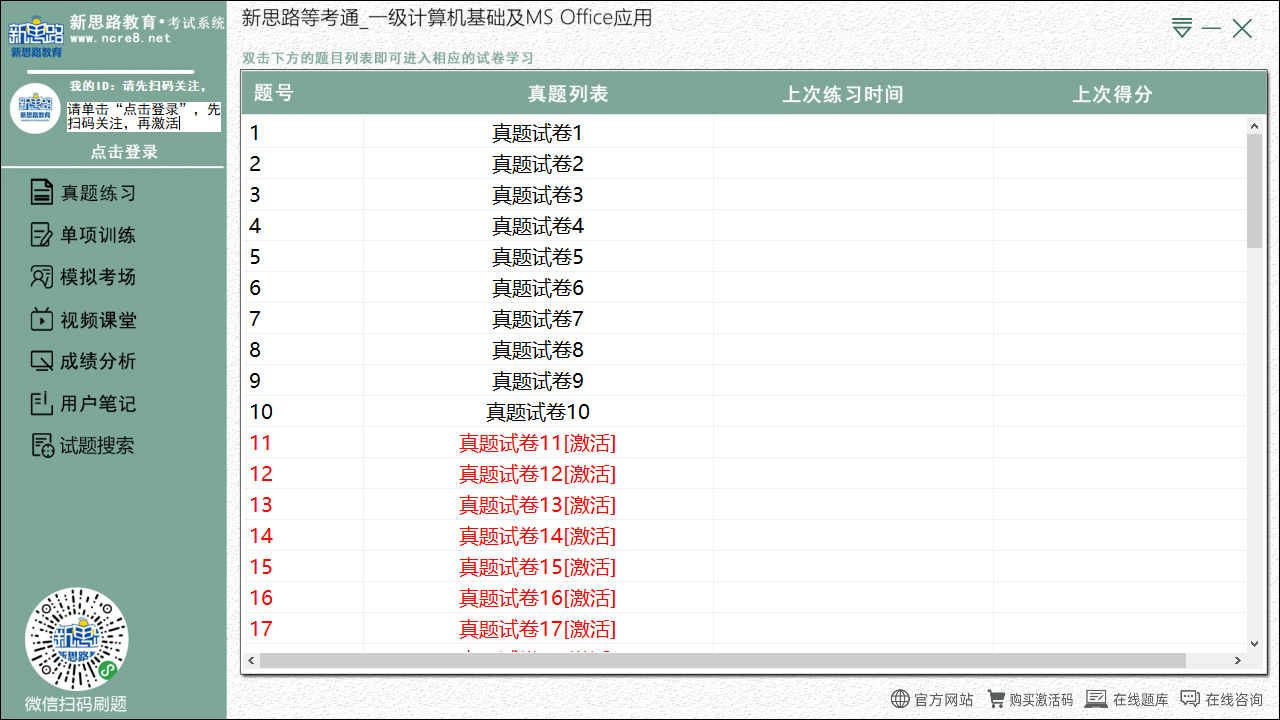
Task: Select the 真题试卷12[激活] row
Action: pyautogui.click(x=745, y=474)
